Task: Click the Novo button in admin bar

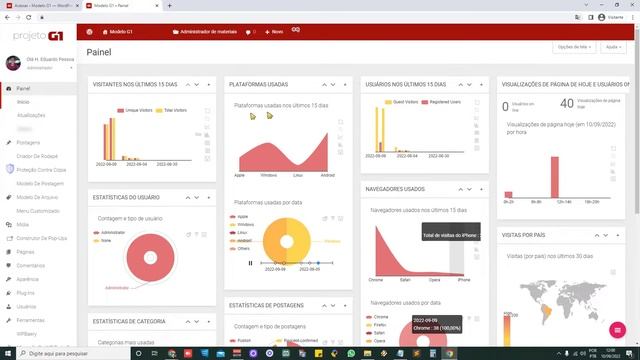Action: [x=274, y=32]
